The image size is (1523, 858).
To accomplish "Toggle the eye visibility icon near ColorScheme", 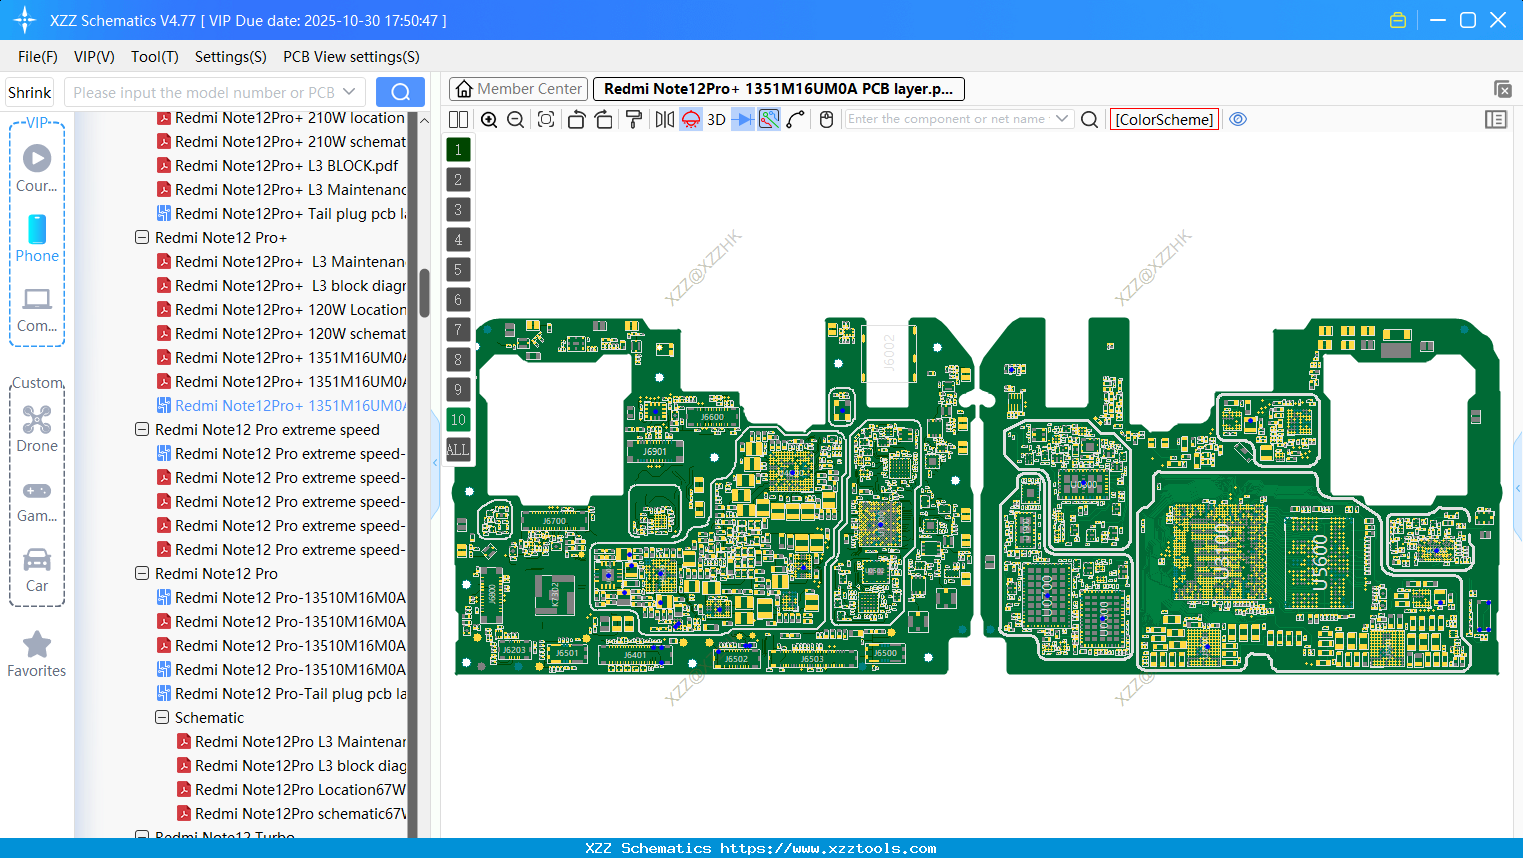I will click(1238, 119).
